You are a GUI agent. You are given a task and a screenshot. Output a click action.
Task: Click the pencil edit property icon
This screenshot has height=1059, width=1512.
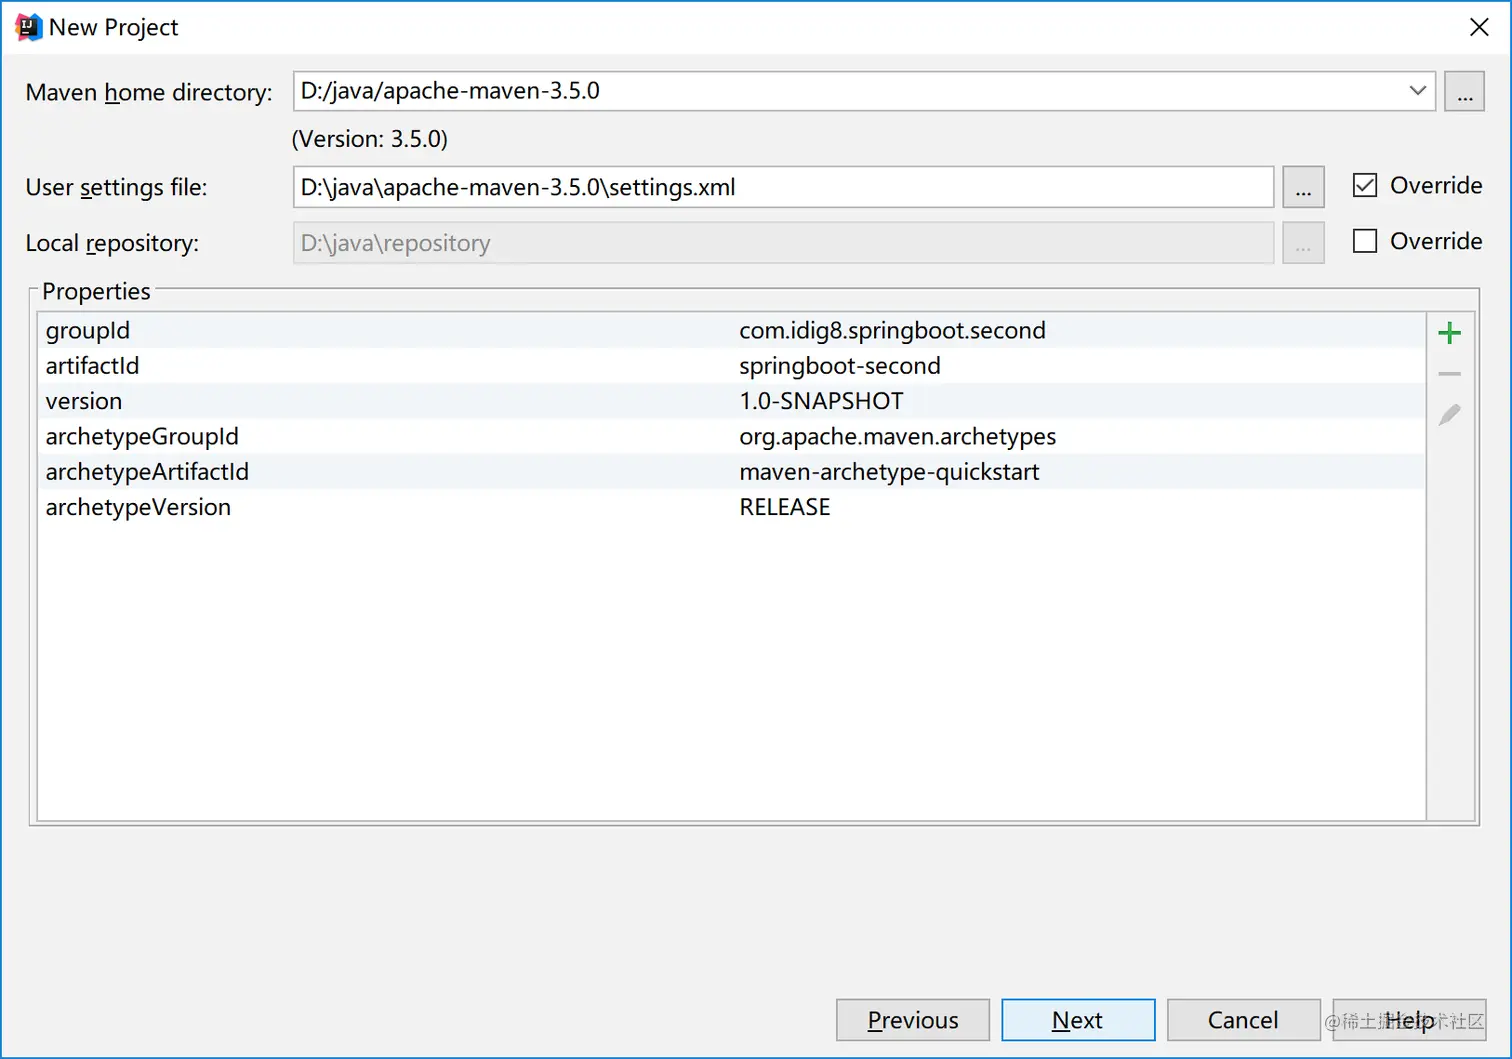point(1449,414)
